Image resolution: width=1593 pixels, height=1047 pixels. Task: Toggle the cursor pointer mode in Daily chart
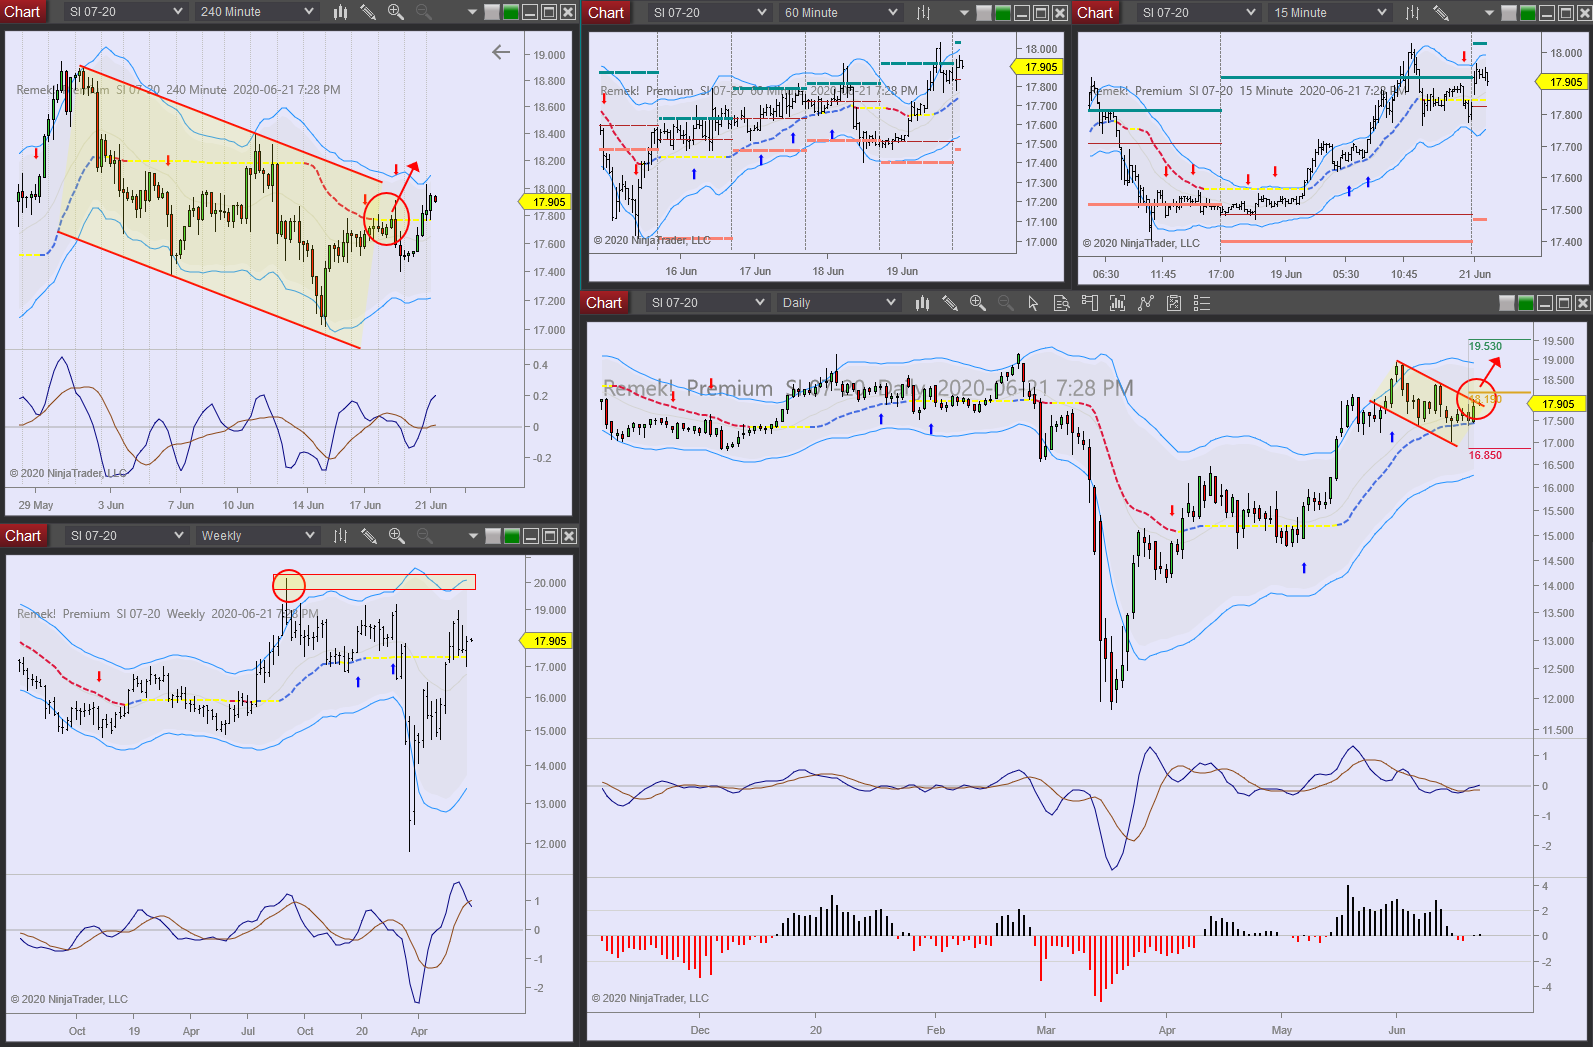tap(1033, 303)
